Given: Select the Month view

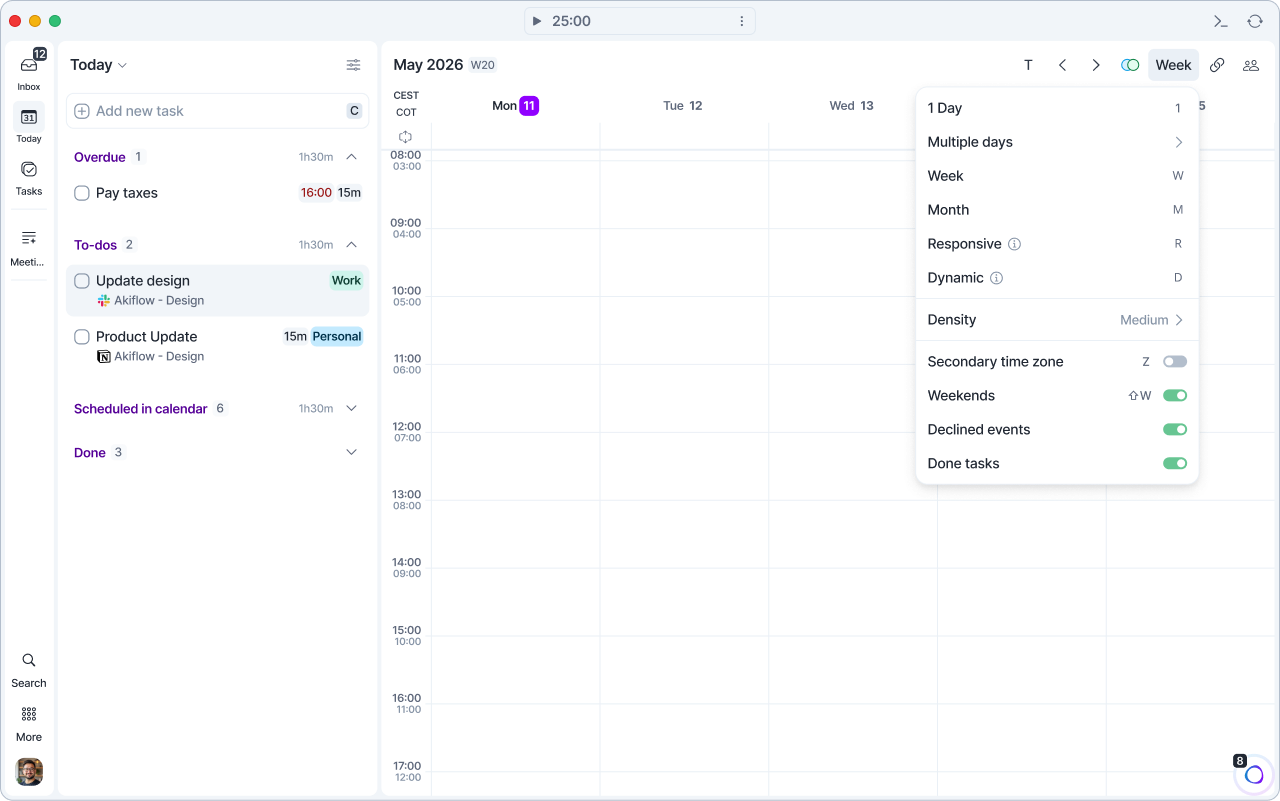Looking at the screenshot, I should pyautogui.click(x=1057, y=210).
